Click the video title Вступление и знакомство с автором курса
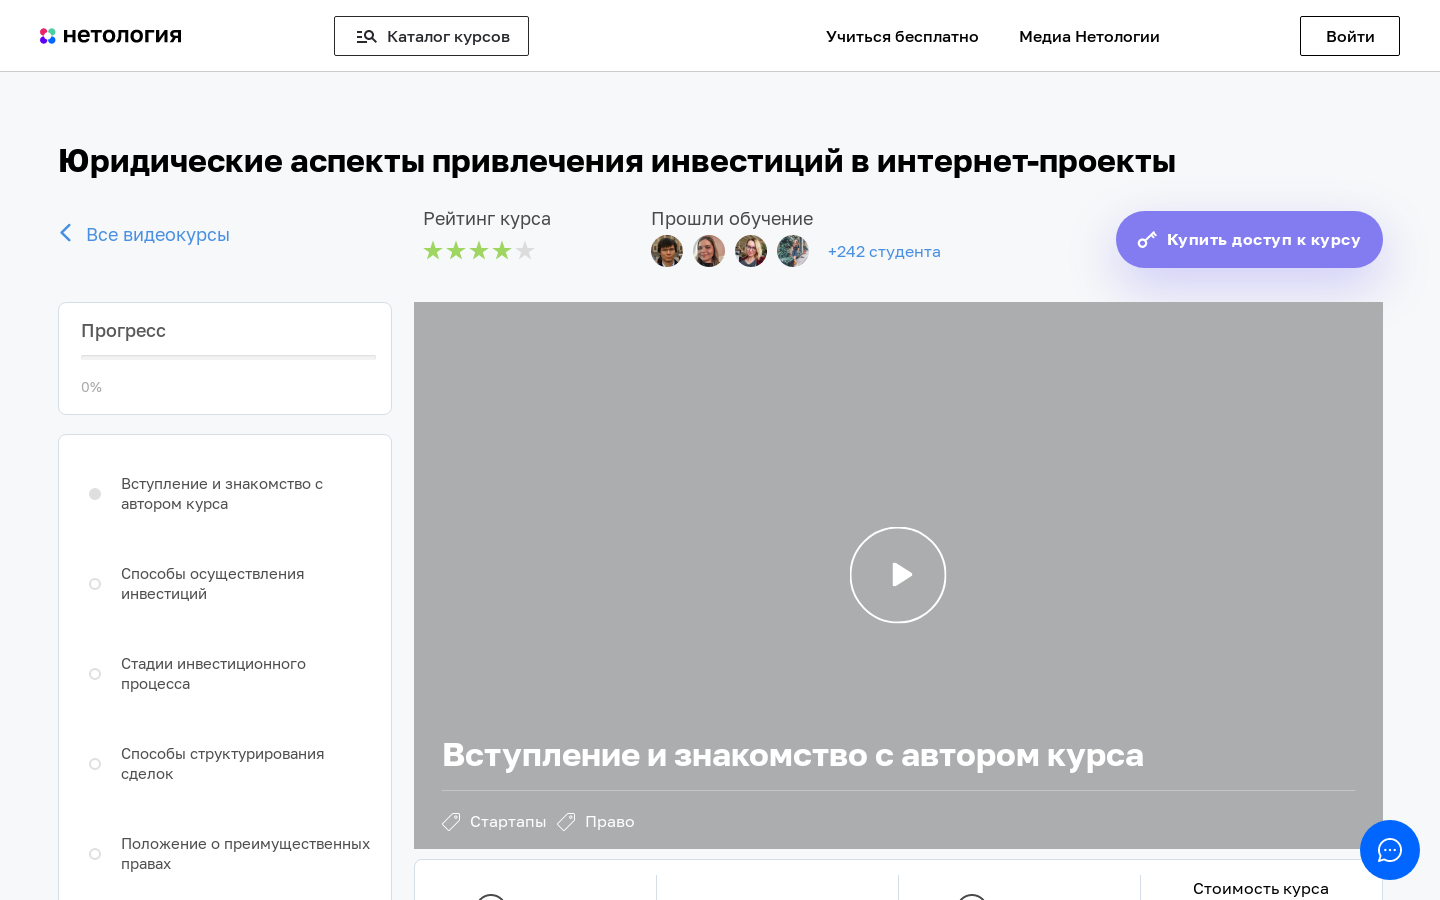The image size is (1440, 900). [x=793, y=755]
